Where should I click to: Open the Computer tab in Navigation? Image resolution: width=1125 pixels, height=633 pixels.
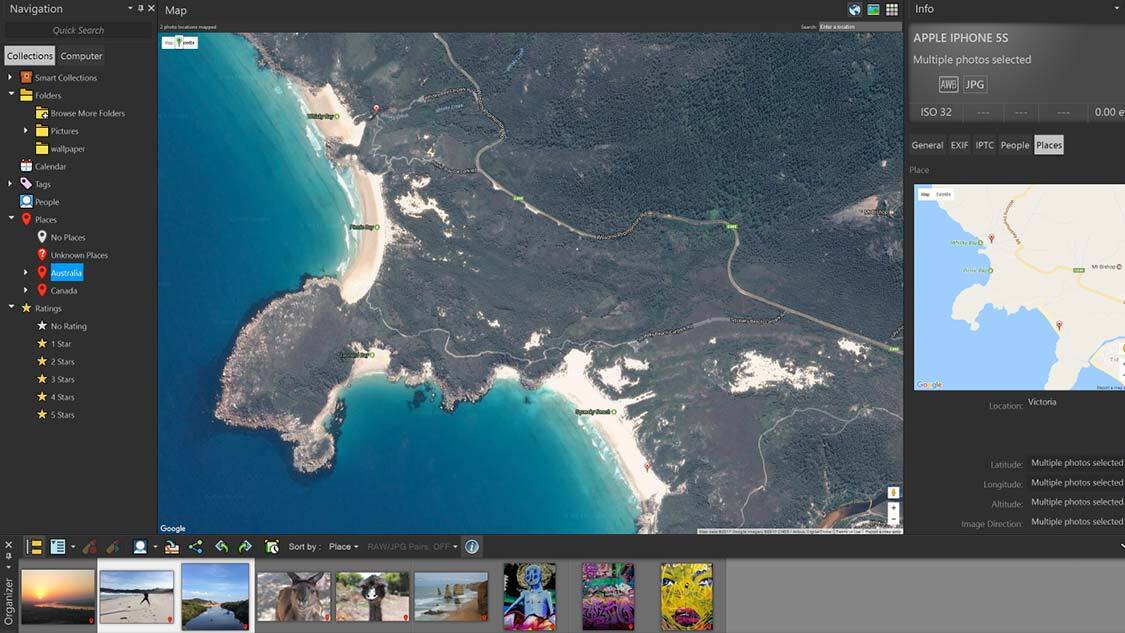point(81,56)
